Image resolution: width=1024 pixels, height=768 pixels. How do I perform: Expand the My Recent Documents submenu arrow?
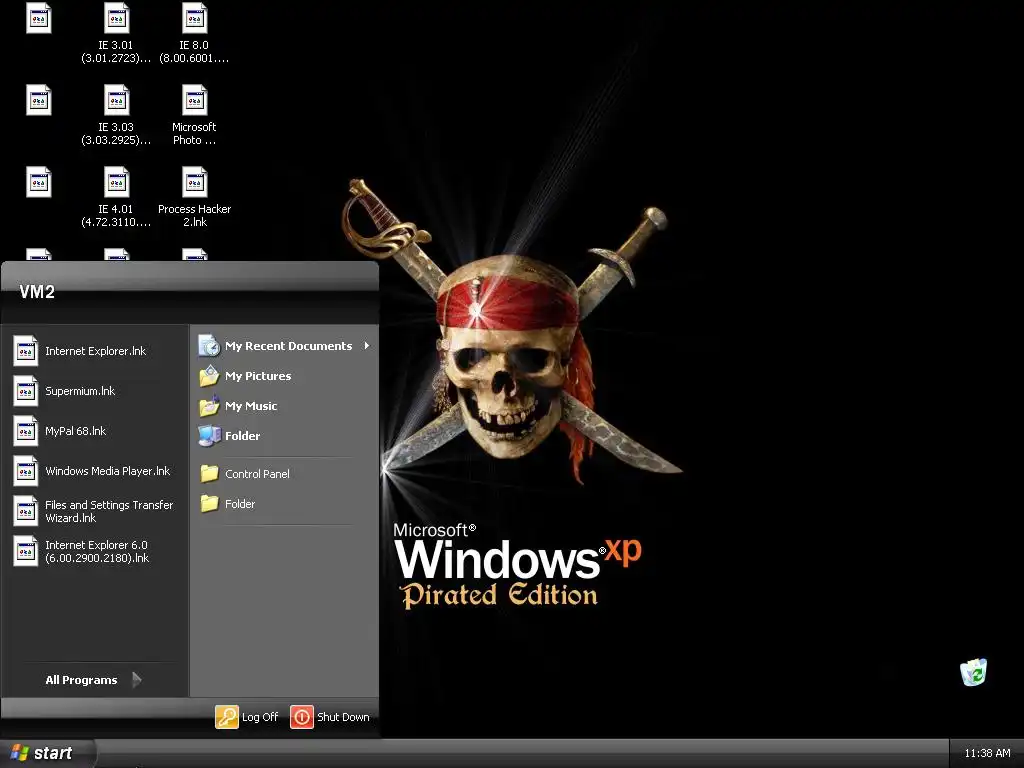367,345
